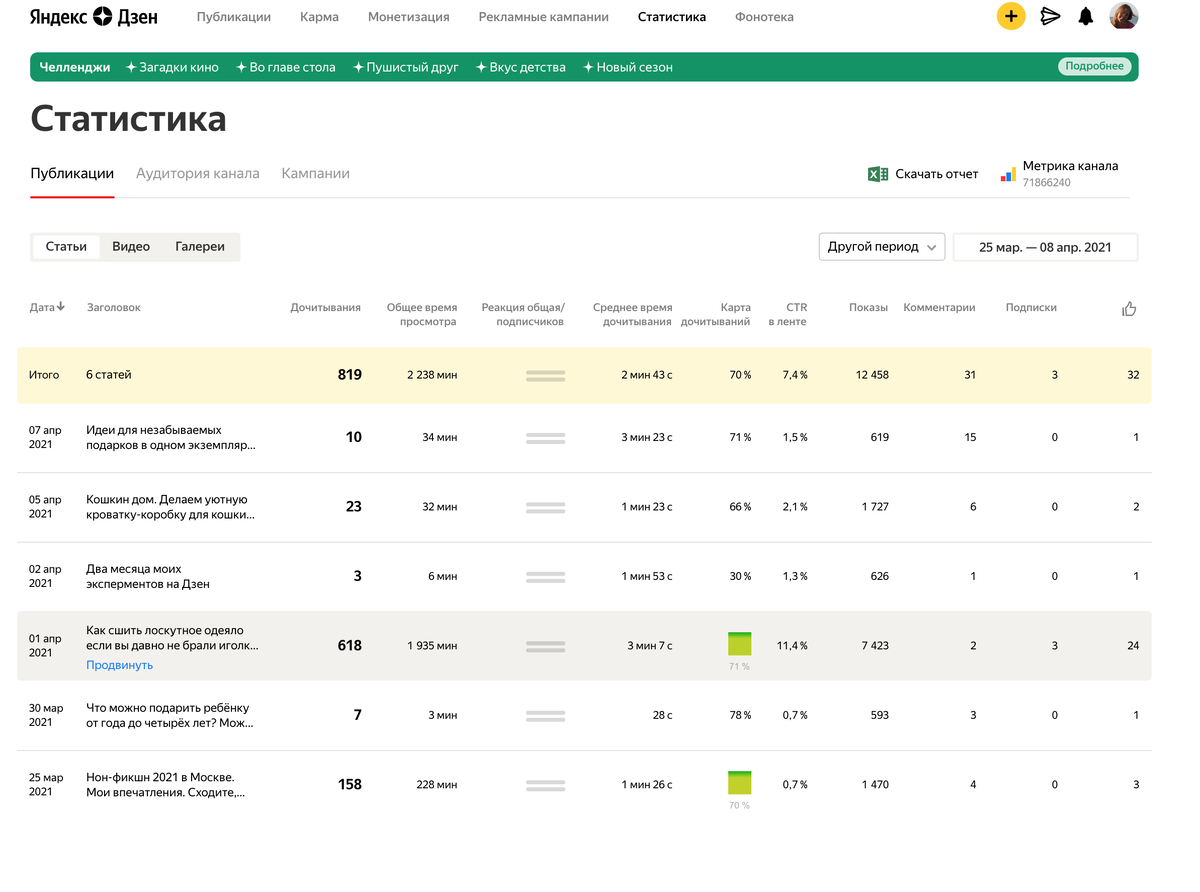Click the green read-map indicator for the 25 мар article

click(739, 783)
